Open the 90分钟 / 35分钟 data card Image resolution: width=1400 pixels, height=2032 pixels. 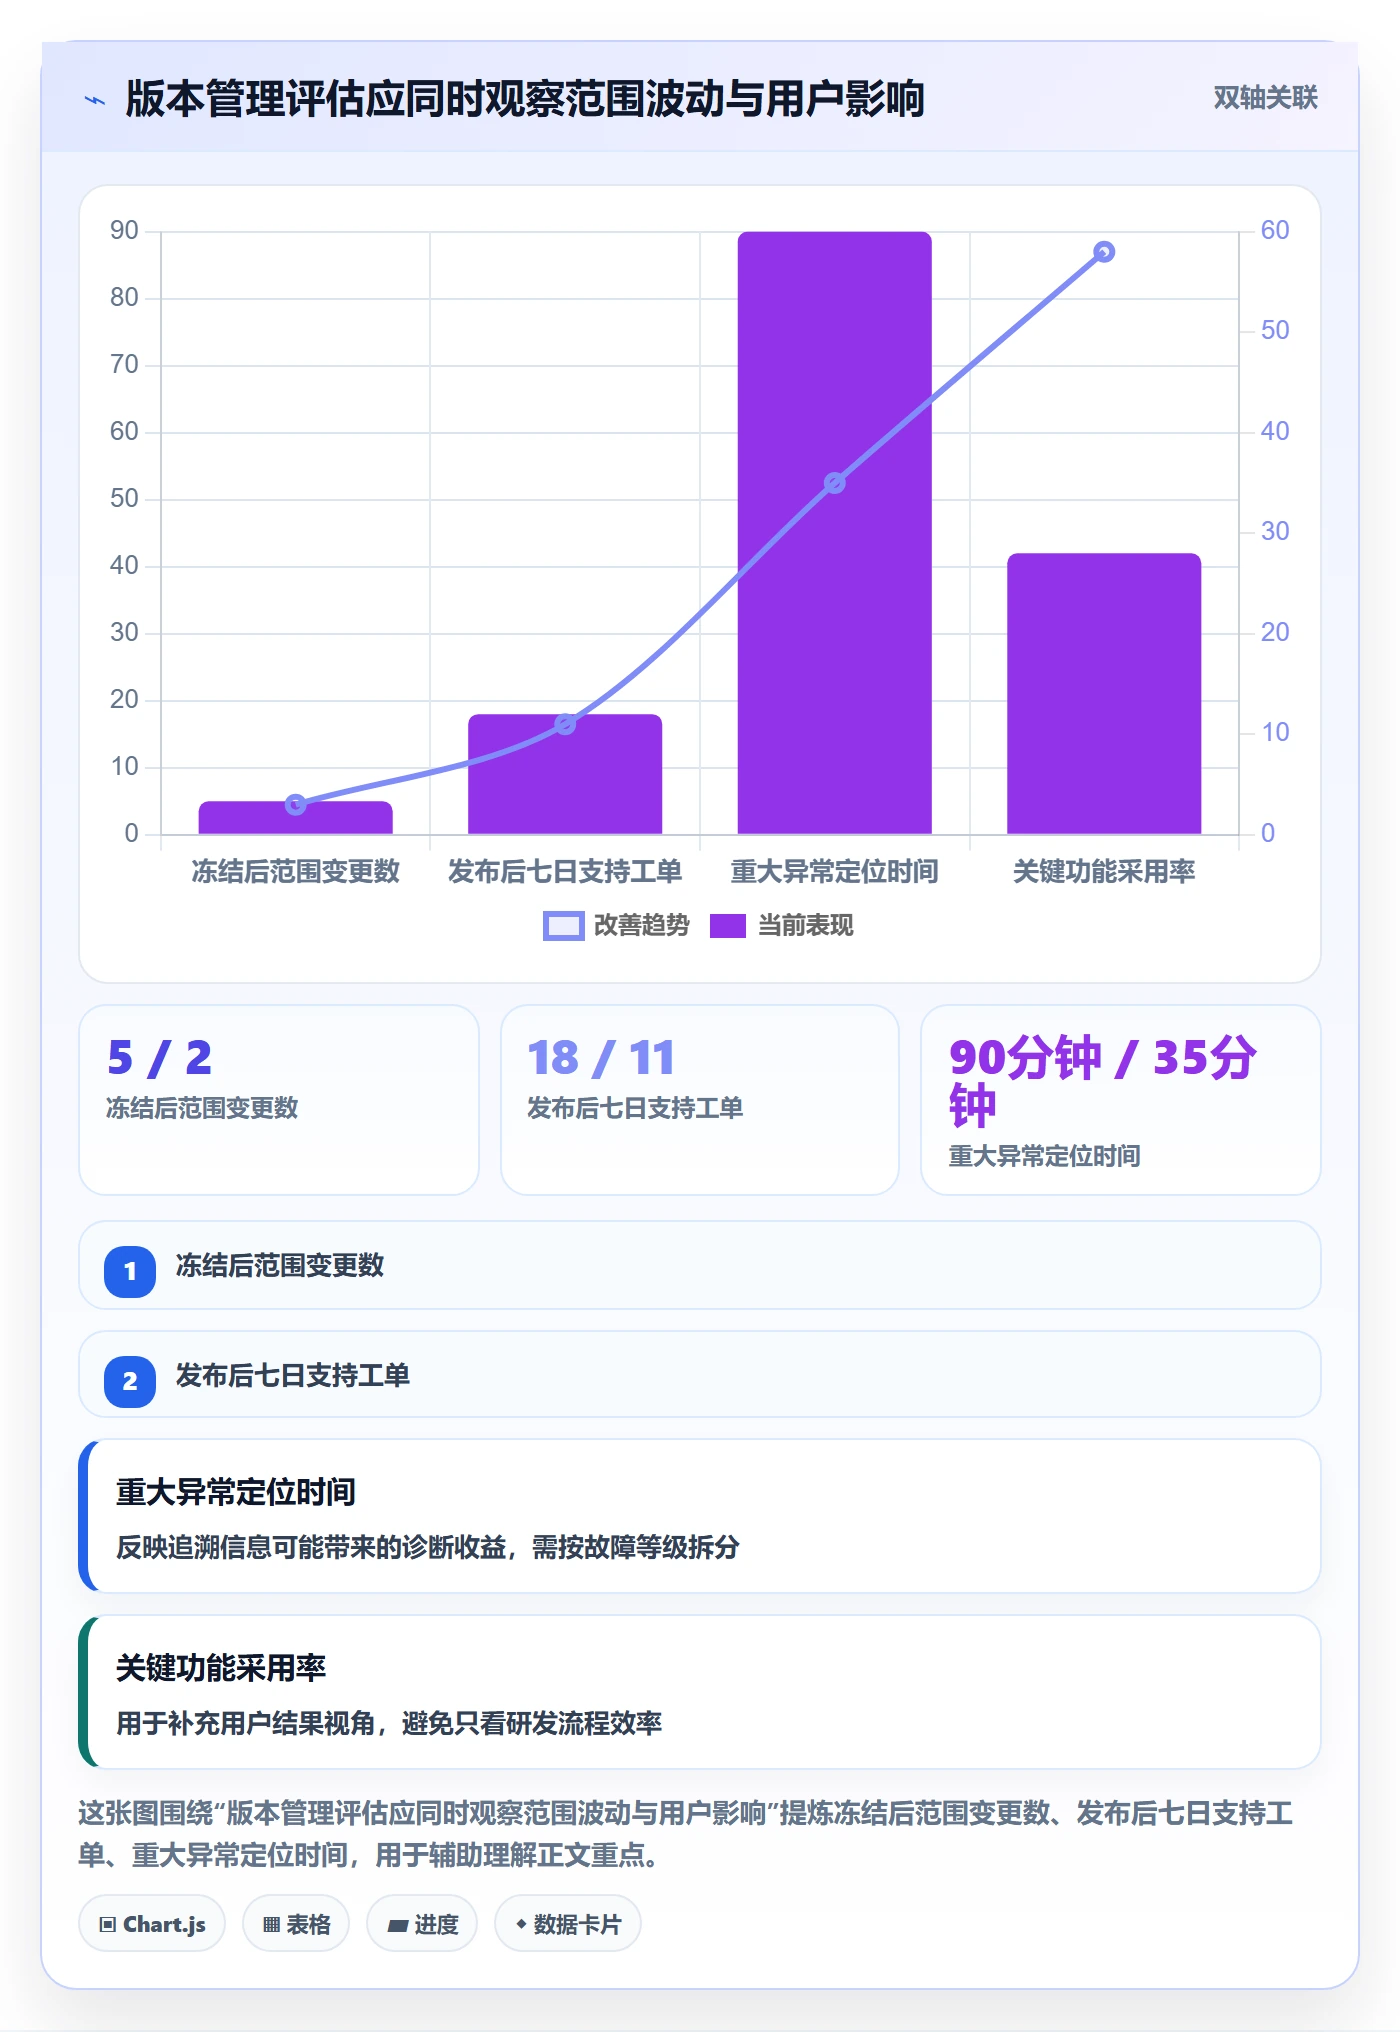click(1120, 1100)
